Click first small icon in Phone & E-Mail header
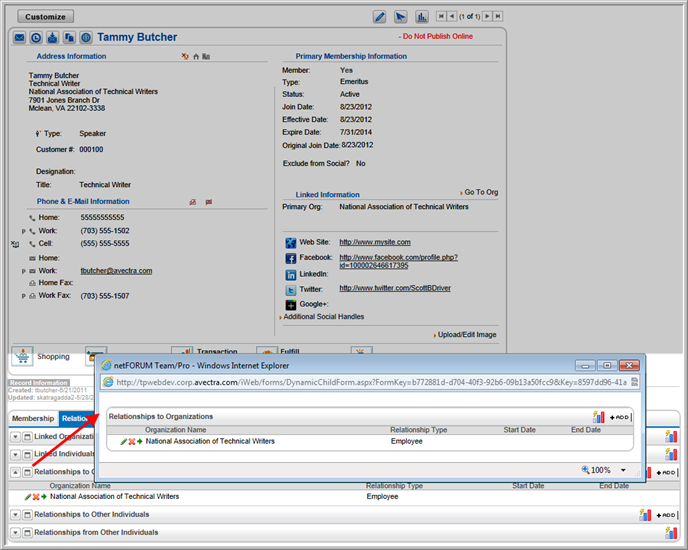 pyautogui.click(x=193, y=202)
